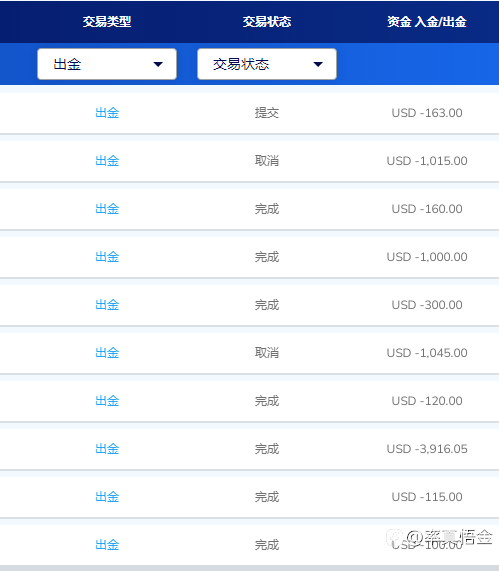Open the 出金 link with 提交 status
The image size is (499, 571).
(107, 113)
